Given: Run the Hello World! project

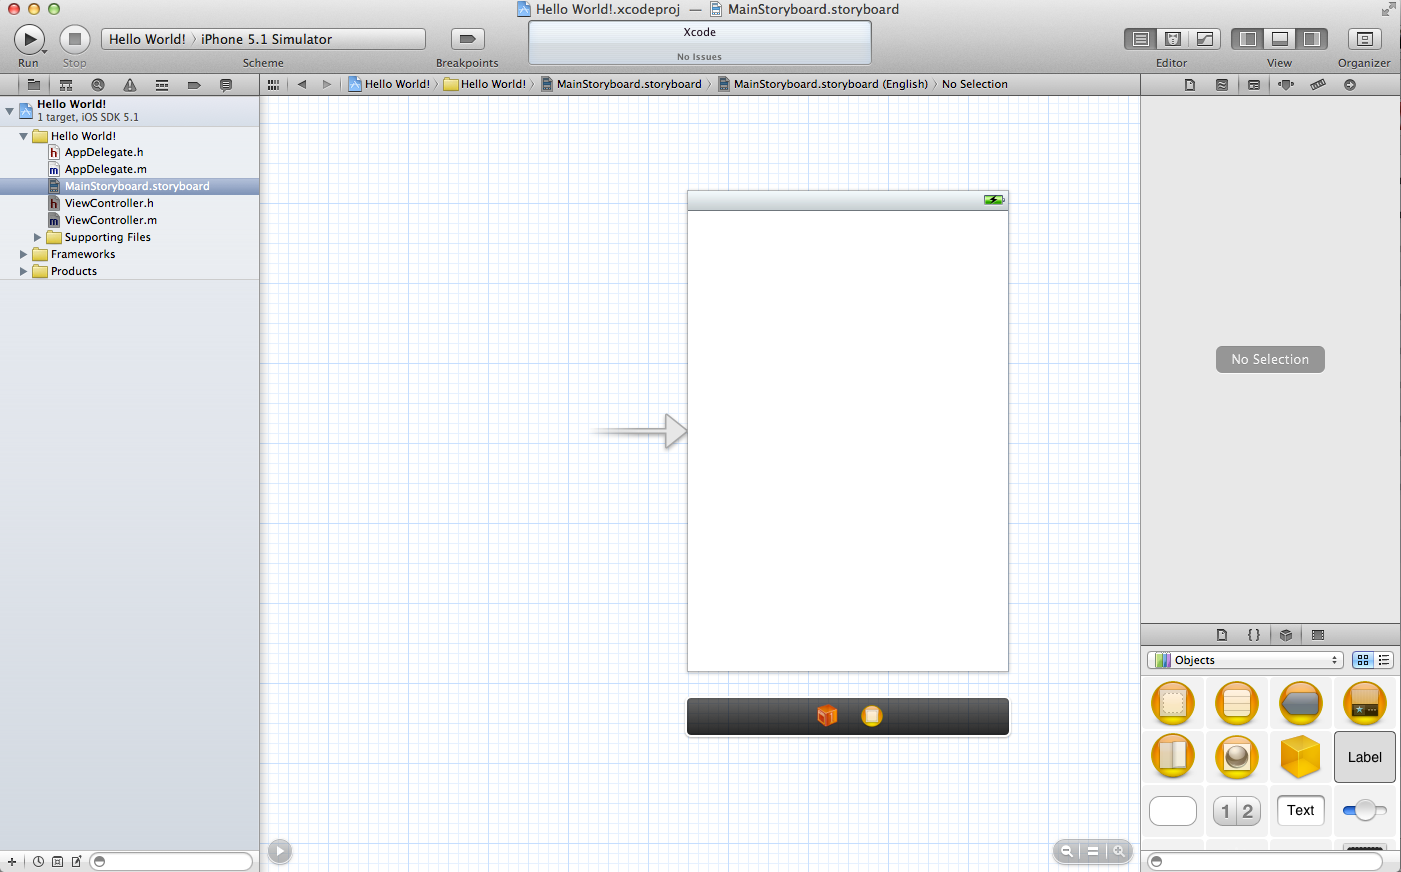Looking at the screenshot, I should click(x=29, y=39).
